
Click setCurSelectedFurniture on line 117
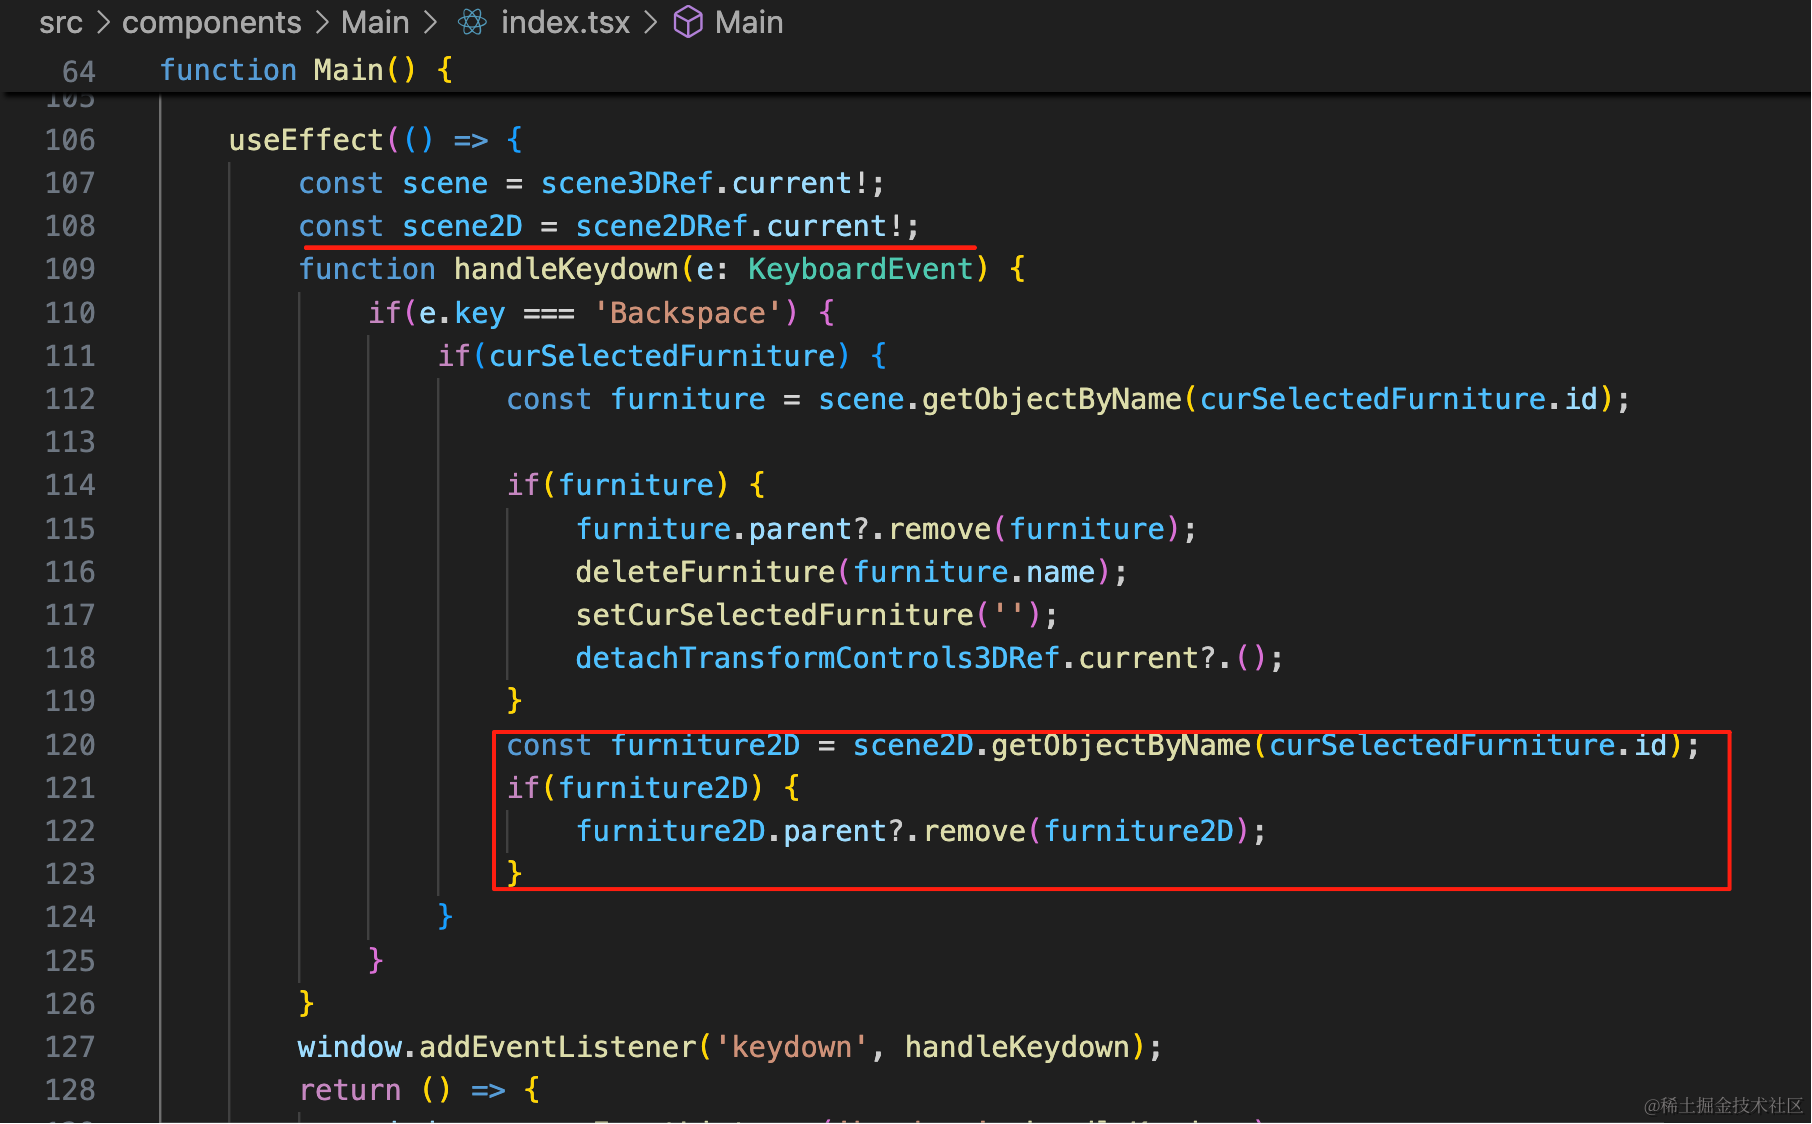point(774,615)
